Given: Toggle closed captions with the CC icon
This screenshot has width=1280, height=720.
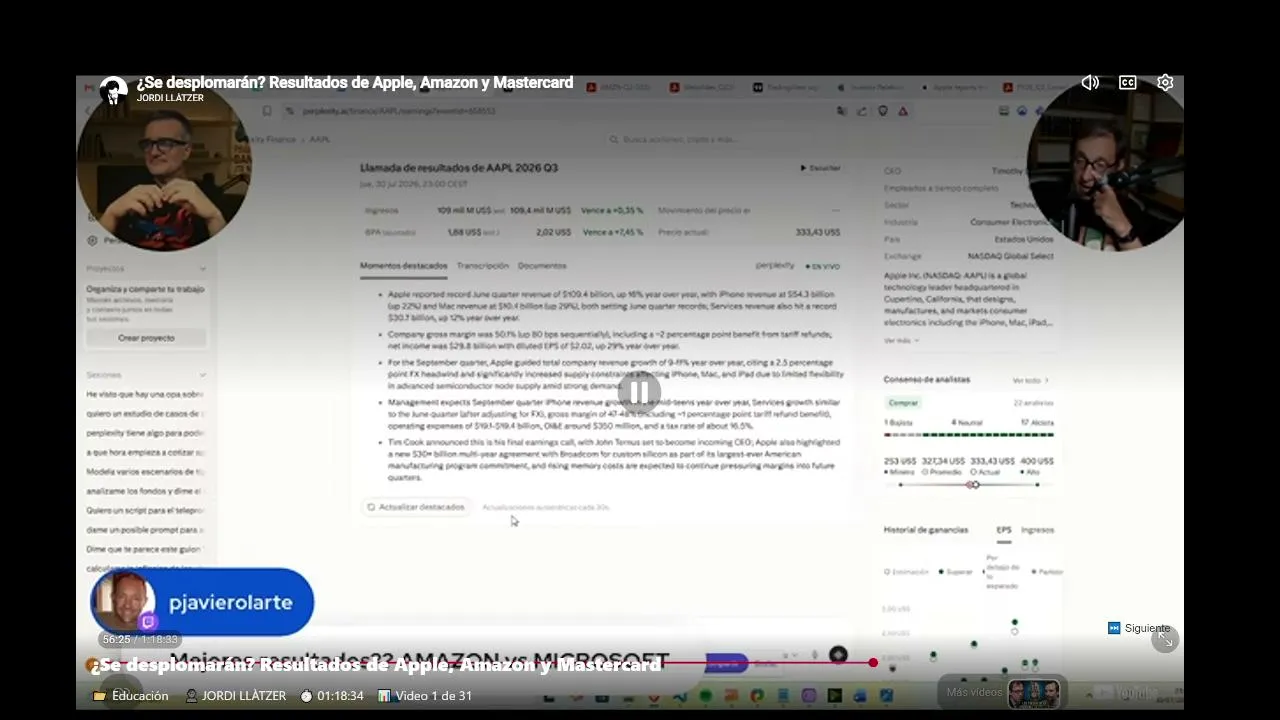Looking at the screenshot, I should pos(1128,83).
